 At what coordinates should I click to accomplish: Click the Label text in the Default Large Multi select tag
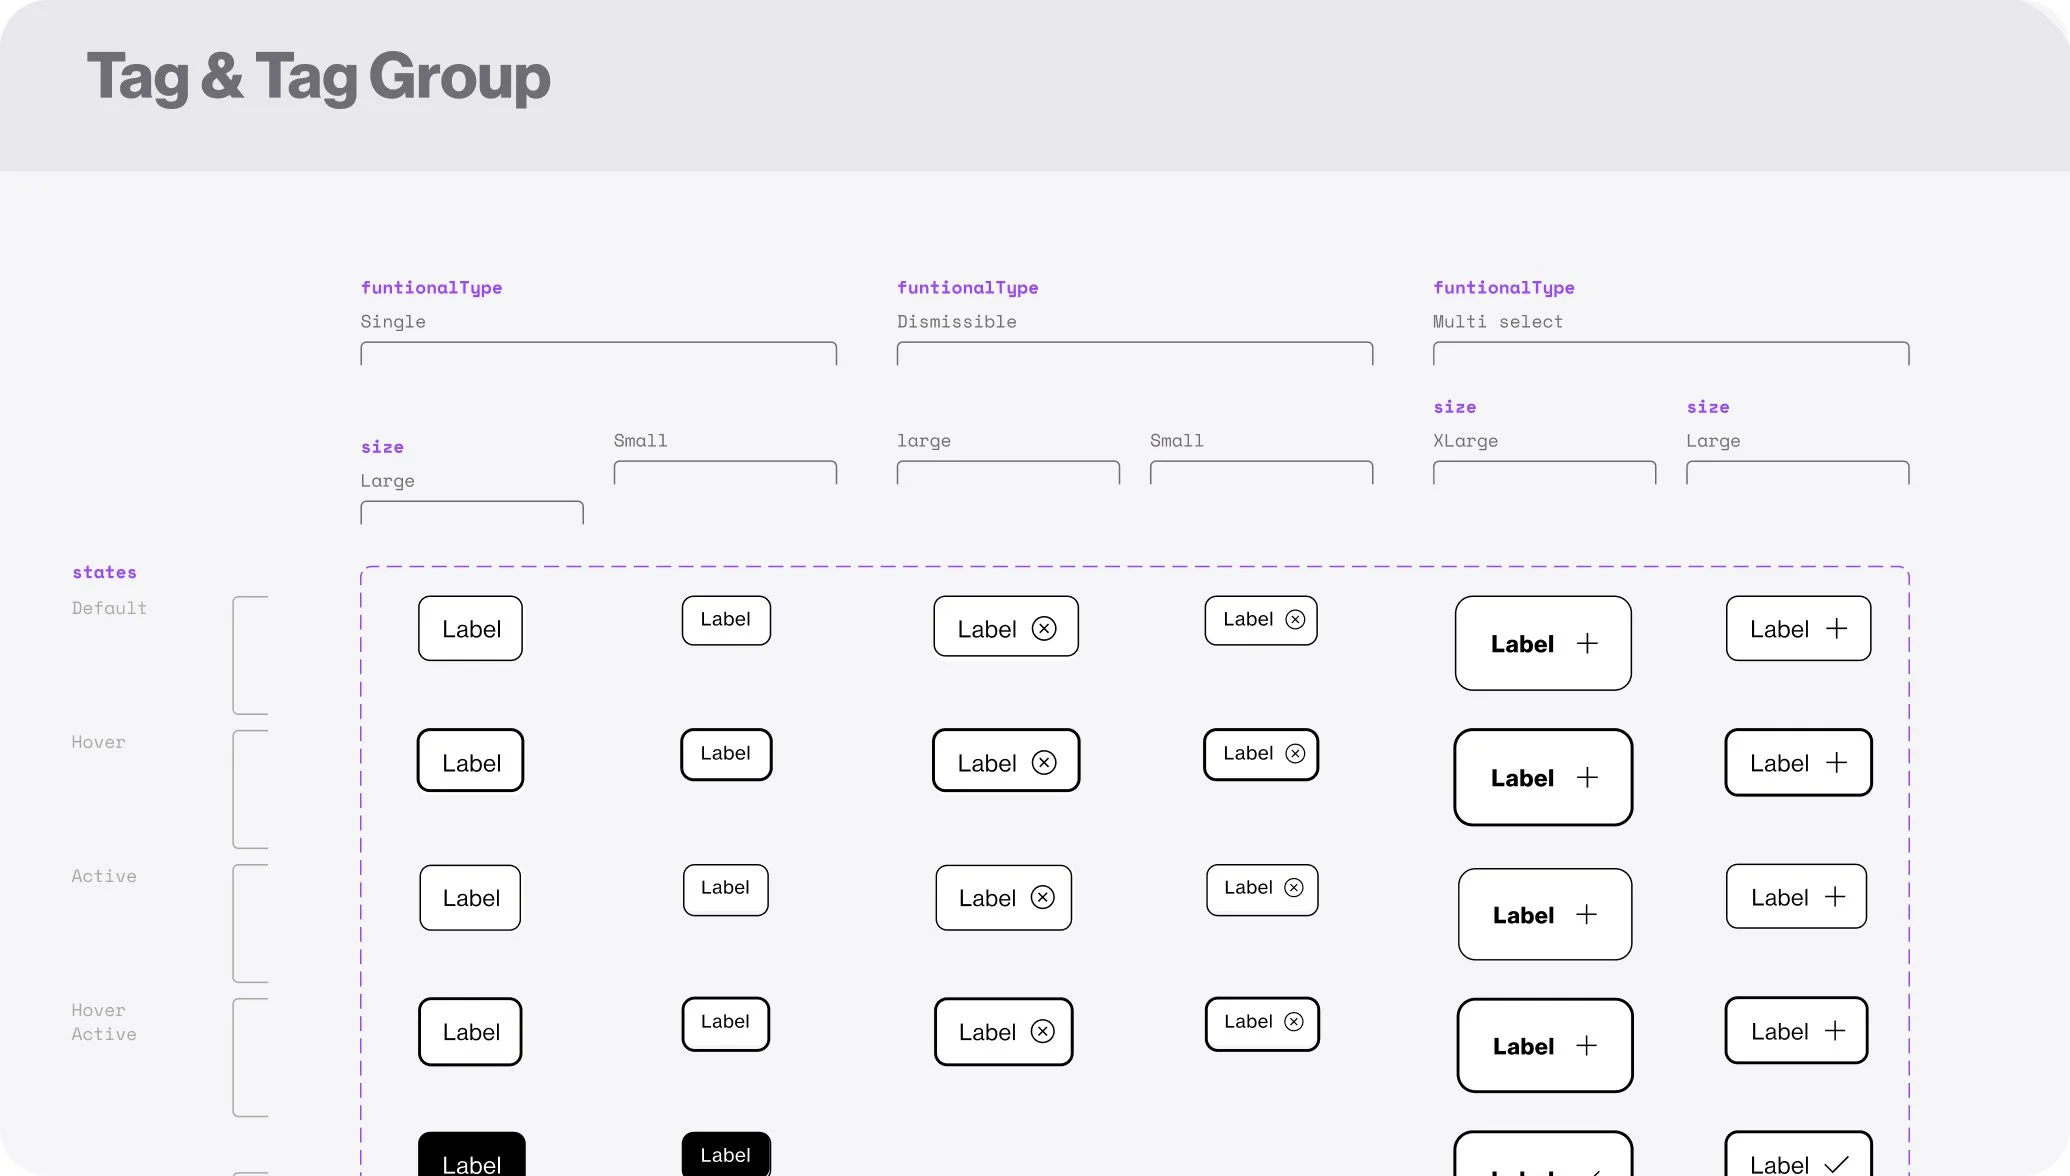click(1779, 629)
